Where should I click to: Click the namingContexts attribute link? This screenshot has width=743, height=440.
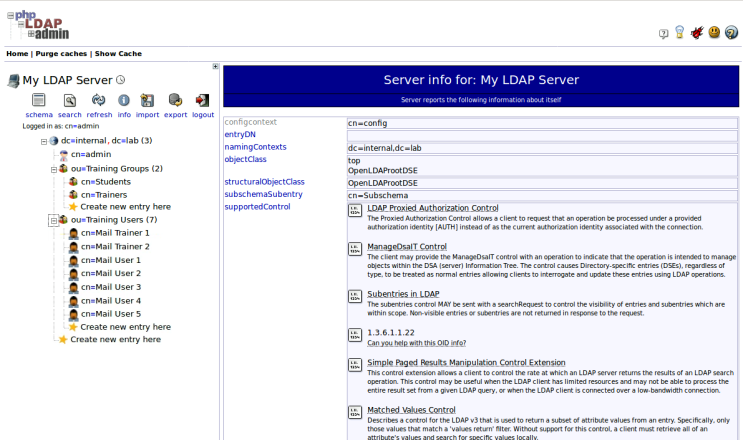[x=255, y=147]
